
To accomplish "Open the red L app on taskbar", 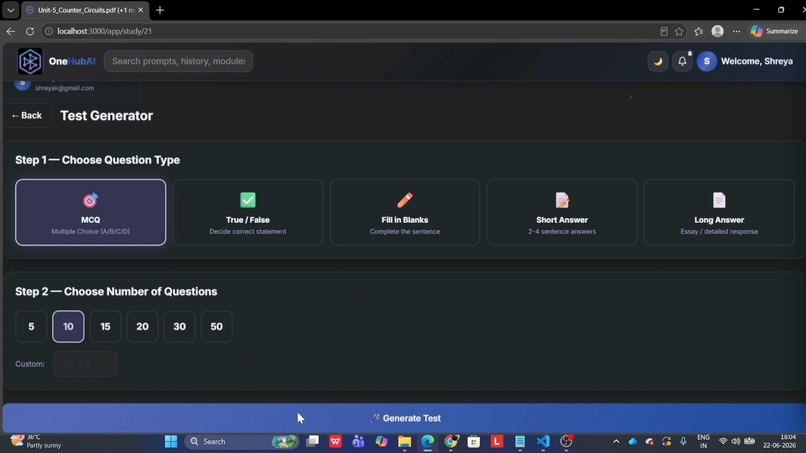I will click(x=497, y=441).
